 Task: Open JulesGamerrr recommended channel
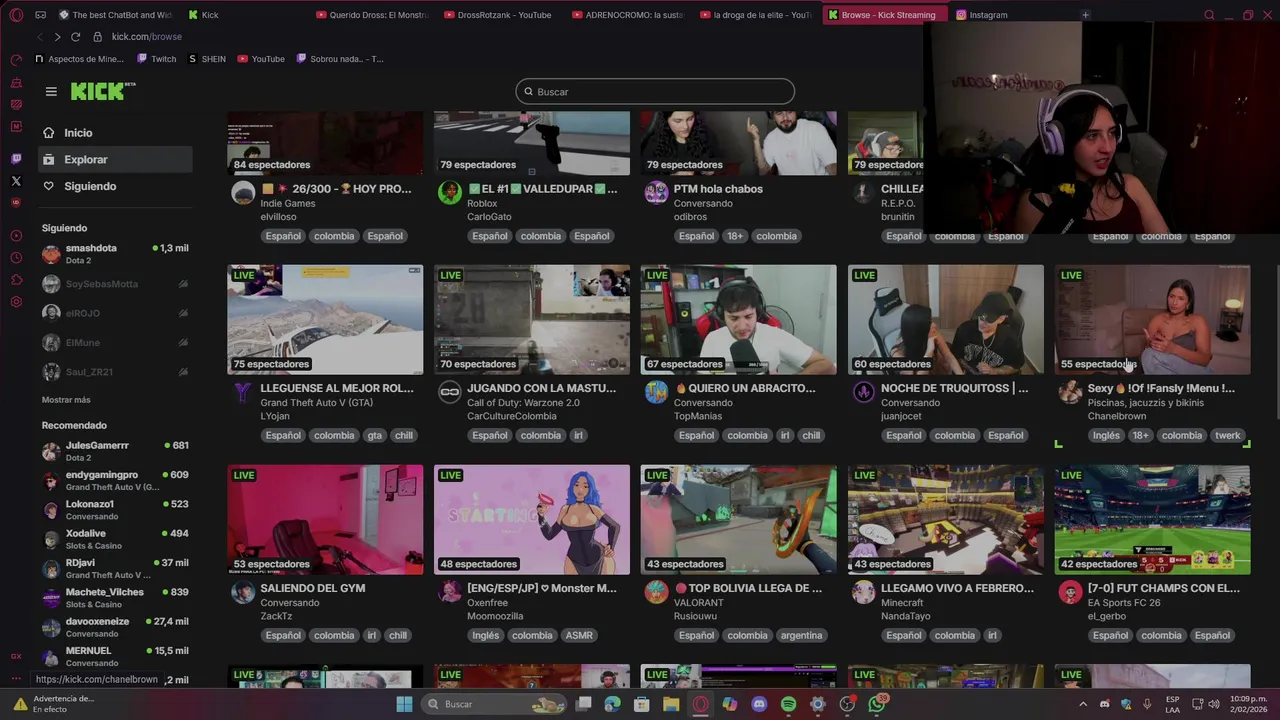click(x=114, y=451)
